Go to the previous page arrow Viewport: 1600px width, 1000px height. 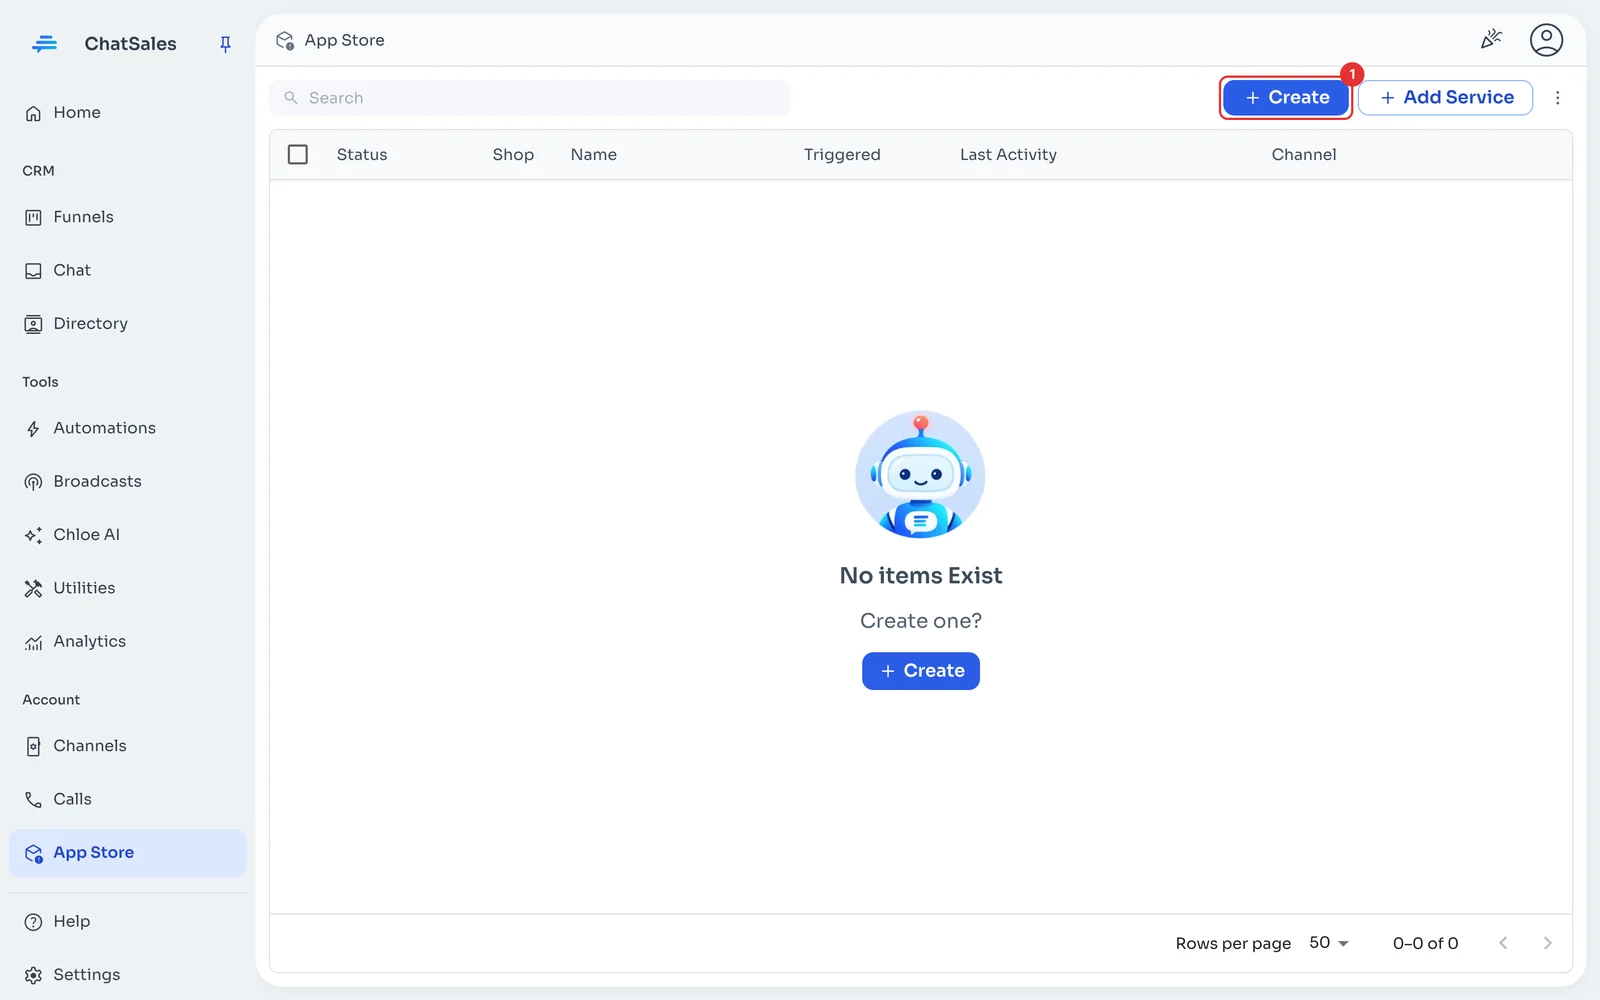coord(1503,943)
